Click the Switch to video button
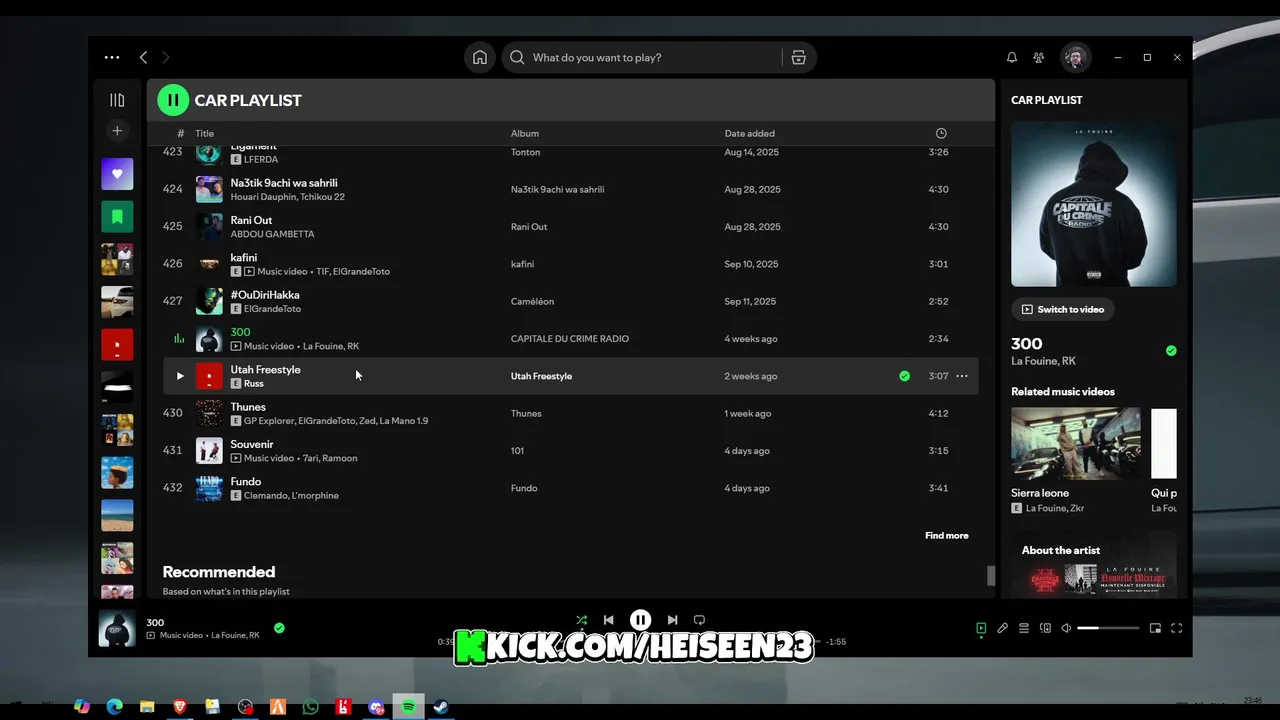Viewport: 1280px width, 720px height. 1062,309
